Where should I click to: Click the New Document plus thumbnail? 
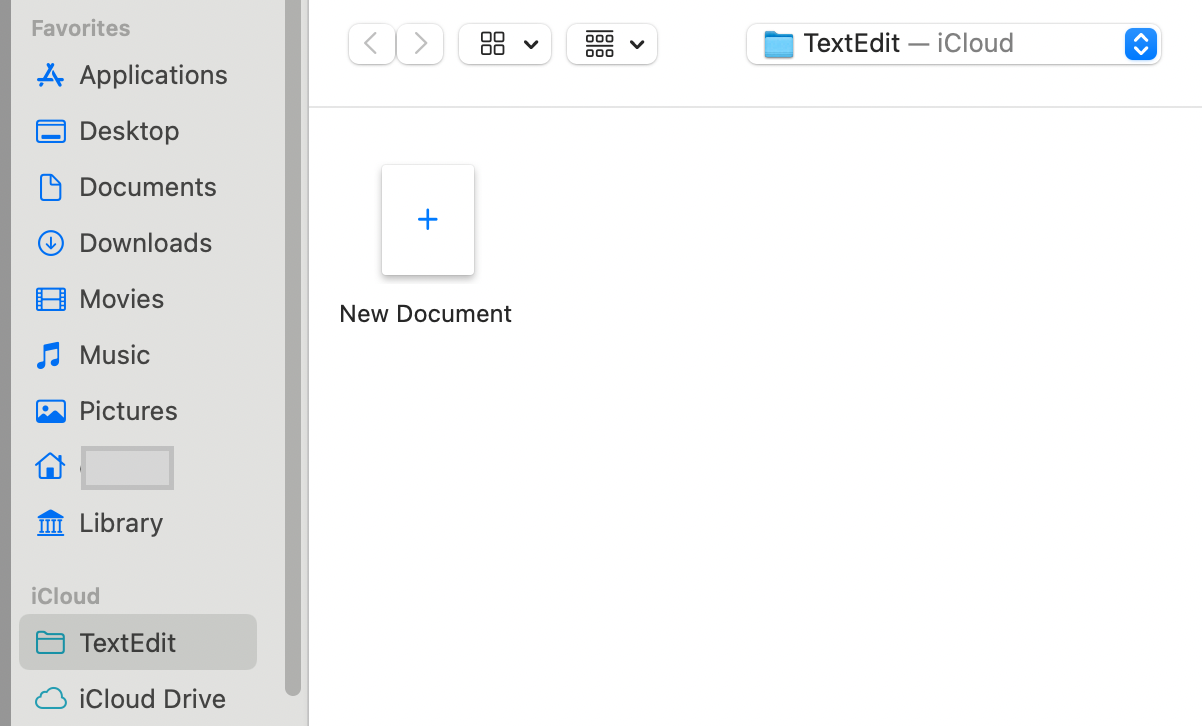click(428, 220)
